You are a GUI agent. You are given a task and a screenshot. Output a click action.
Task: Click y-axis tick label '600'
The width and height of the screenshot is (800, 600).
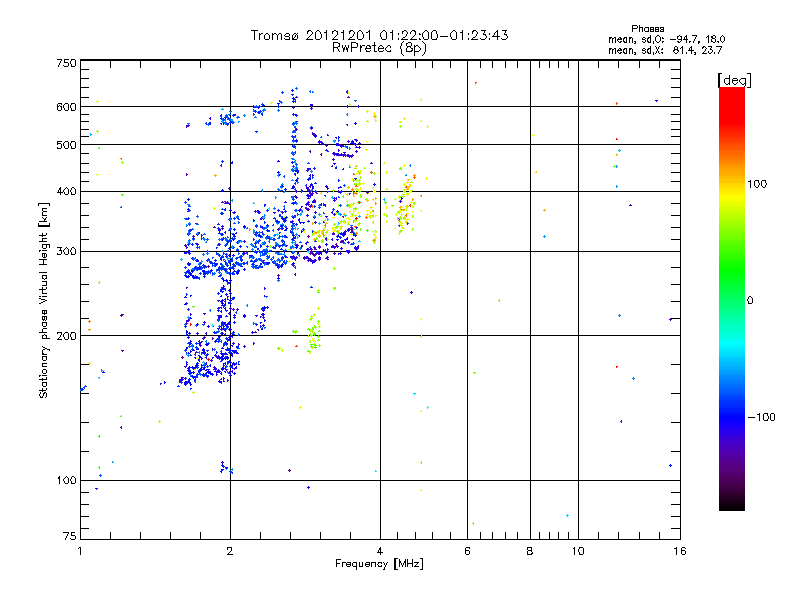(x=66, y=107)
